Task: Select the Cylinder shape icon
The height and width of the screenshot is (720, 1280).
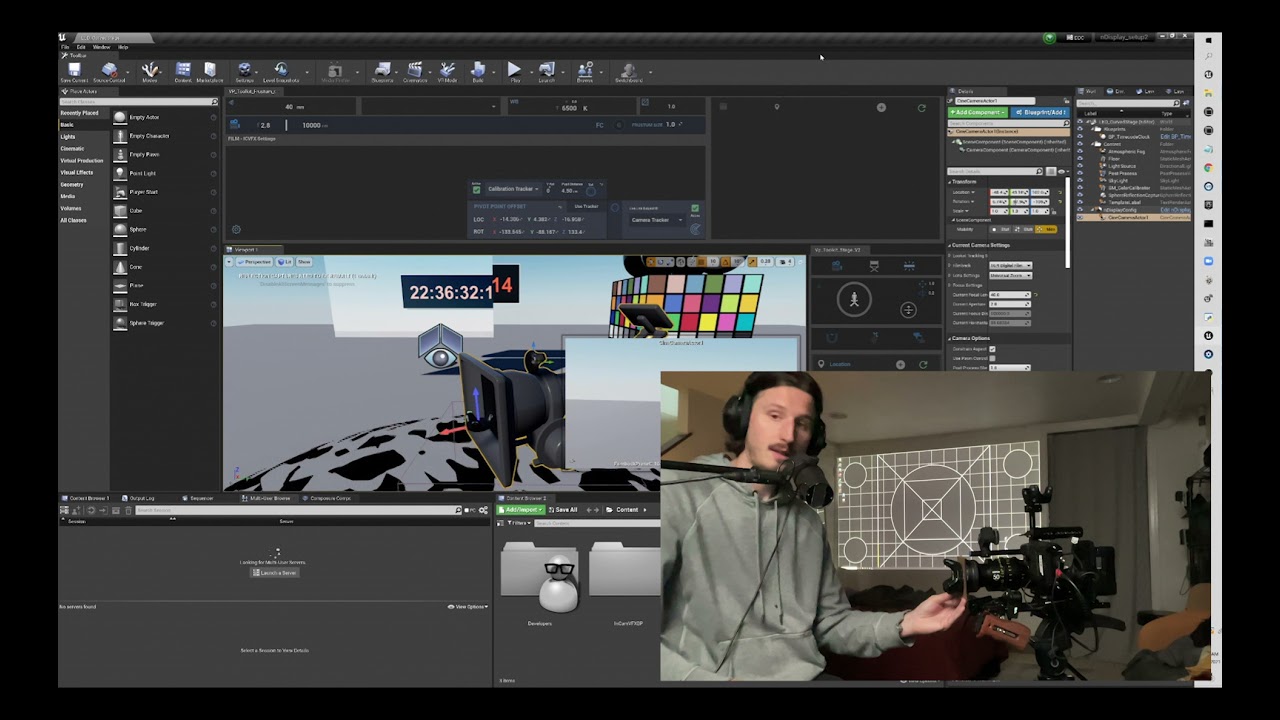Action: (120, 248)
